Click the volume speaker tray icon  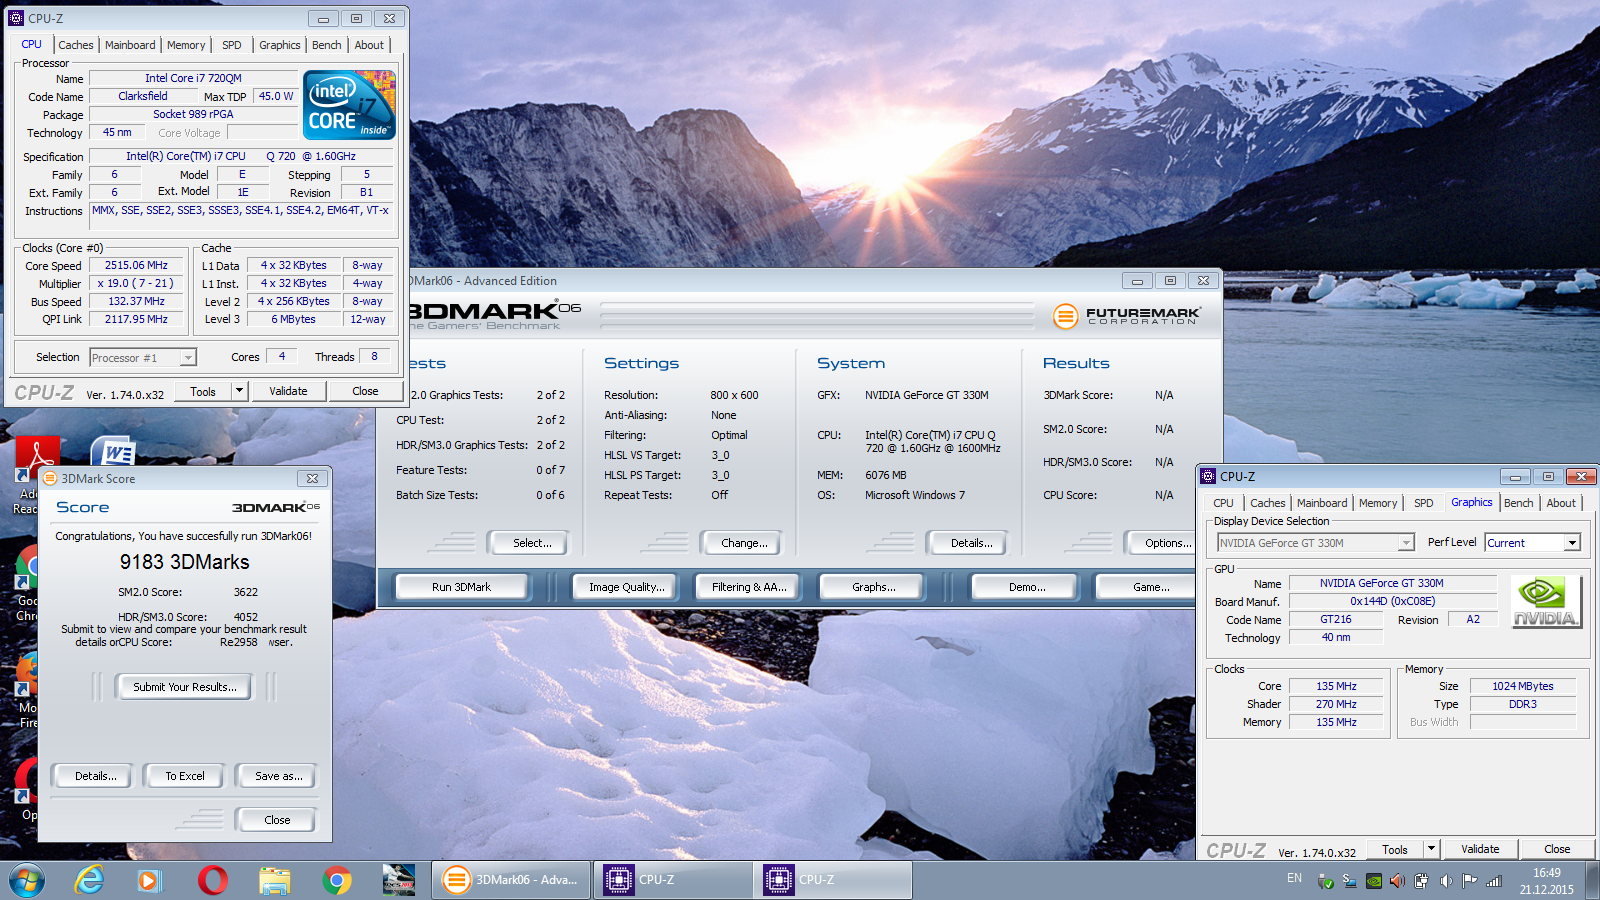(x=1445, y=881)
